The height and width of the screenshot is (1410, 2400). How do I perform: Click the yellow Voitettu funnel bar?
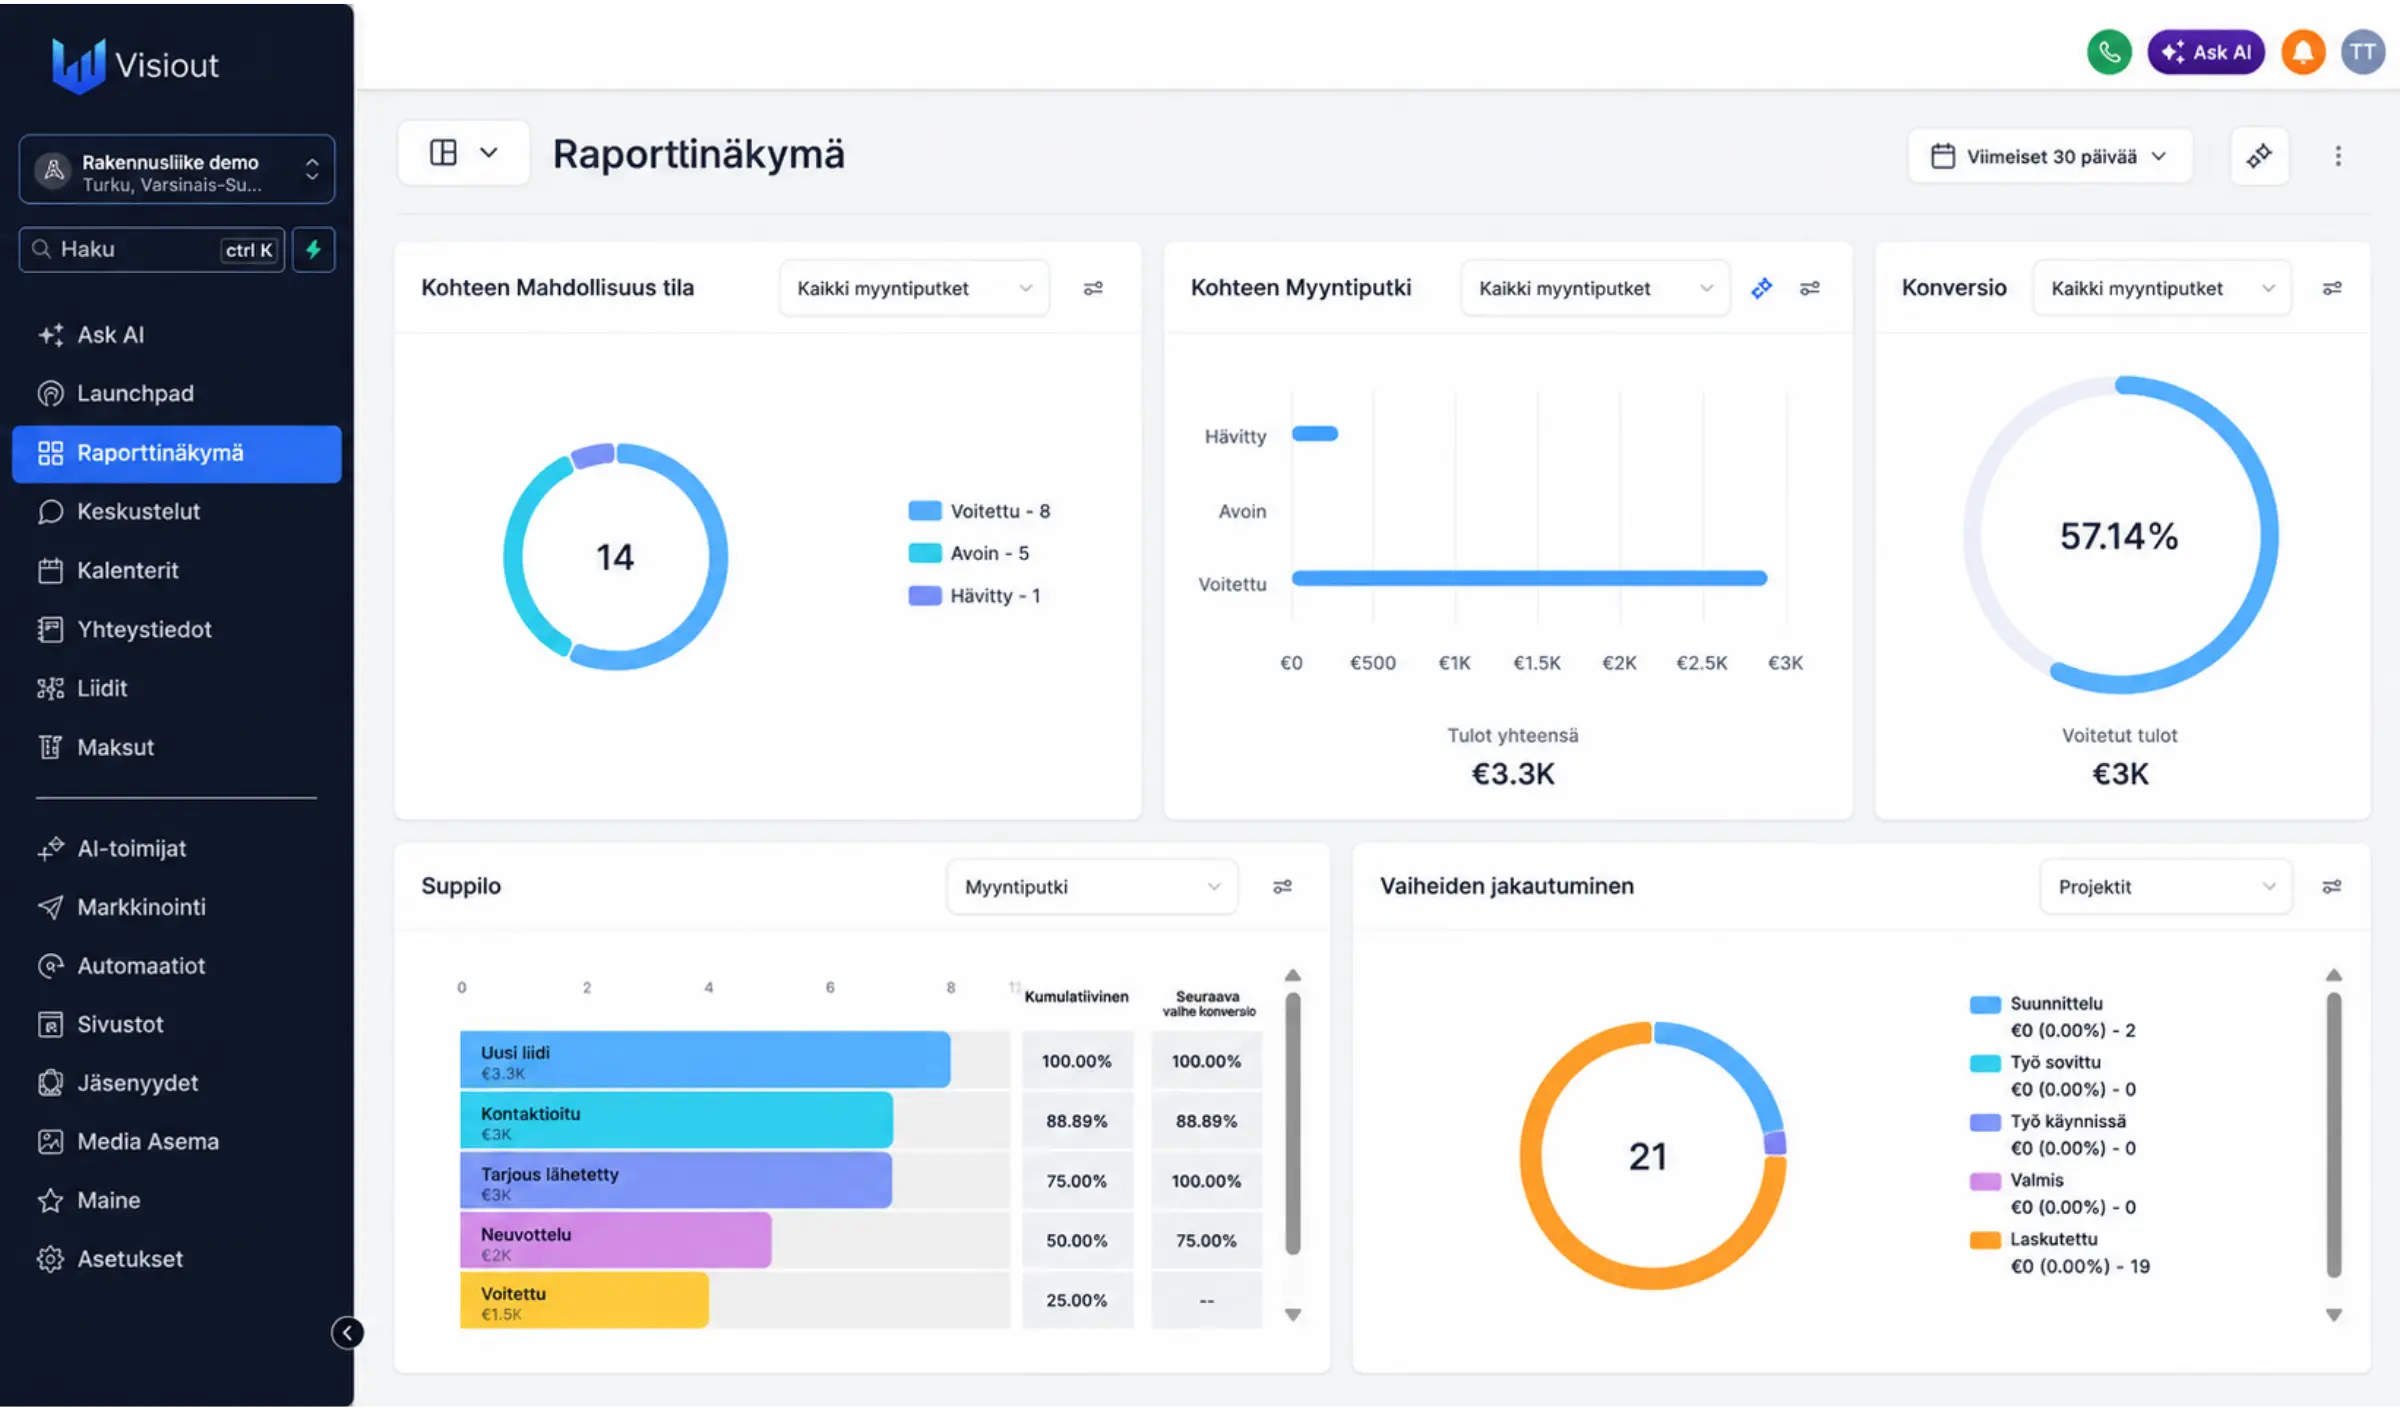click(x=585, y=1300)
